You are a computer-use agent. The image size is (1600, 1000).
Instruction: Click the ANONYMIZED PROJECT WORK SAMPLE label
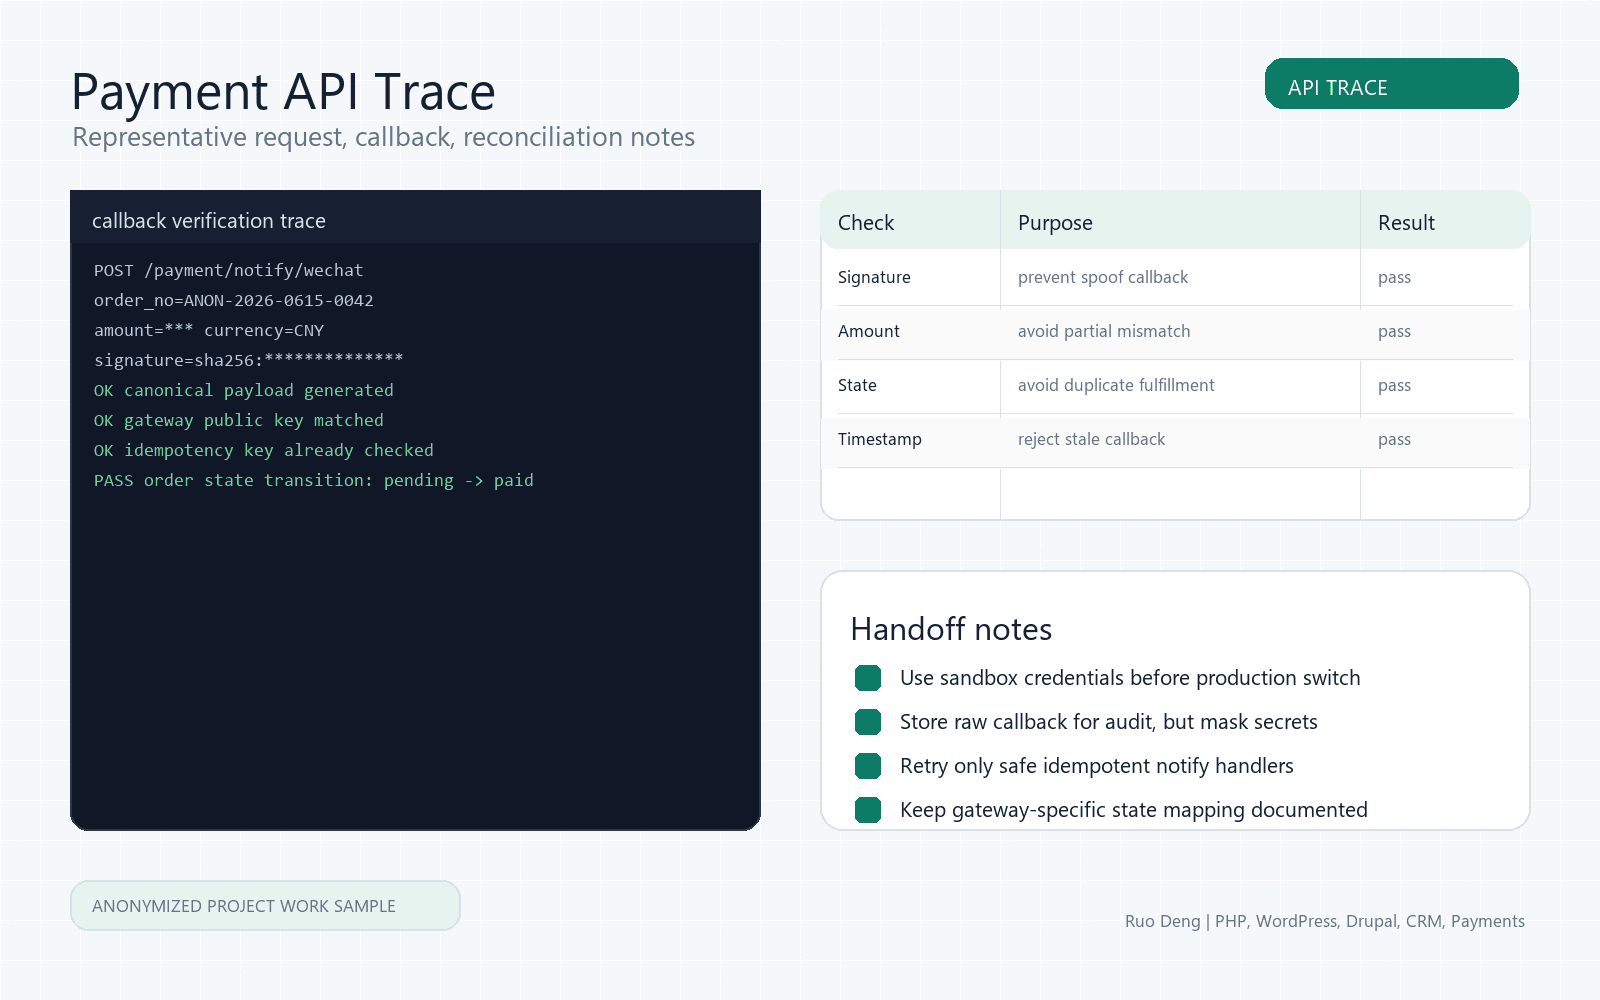point(265,906)
